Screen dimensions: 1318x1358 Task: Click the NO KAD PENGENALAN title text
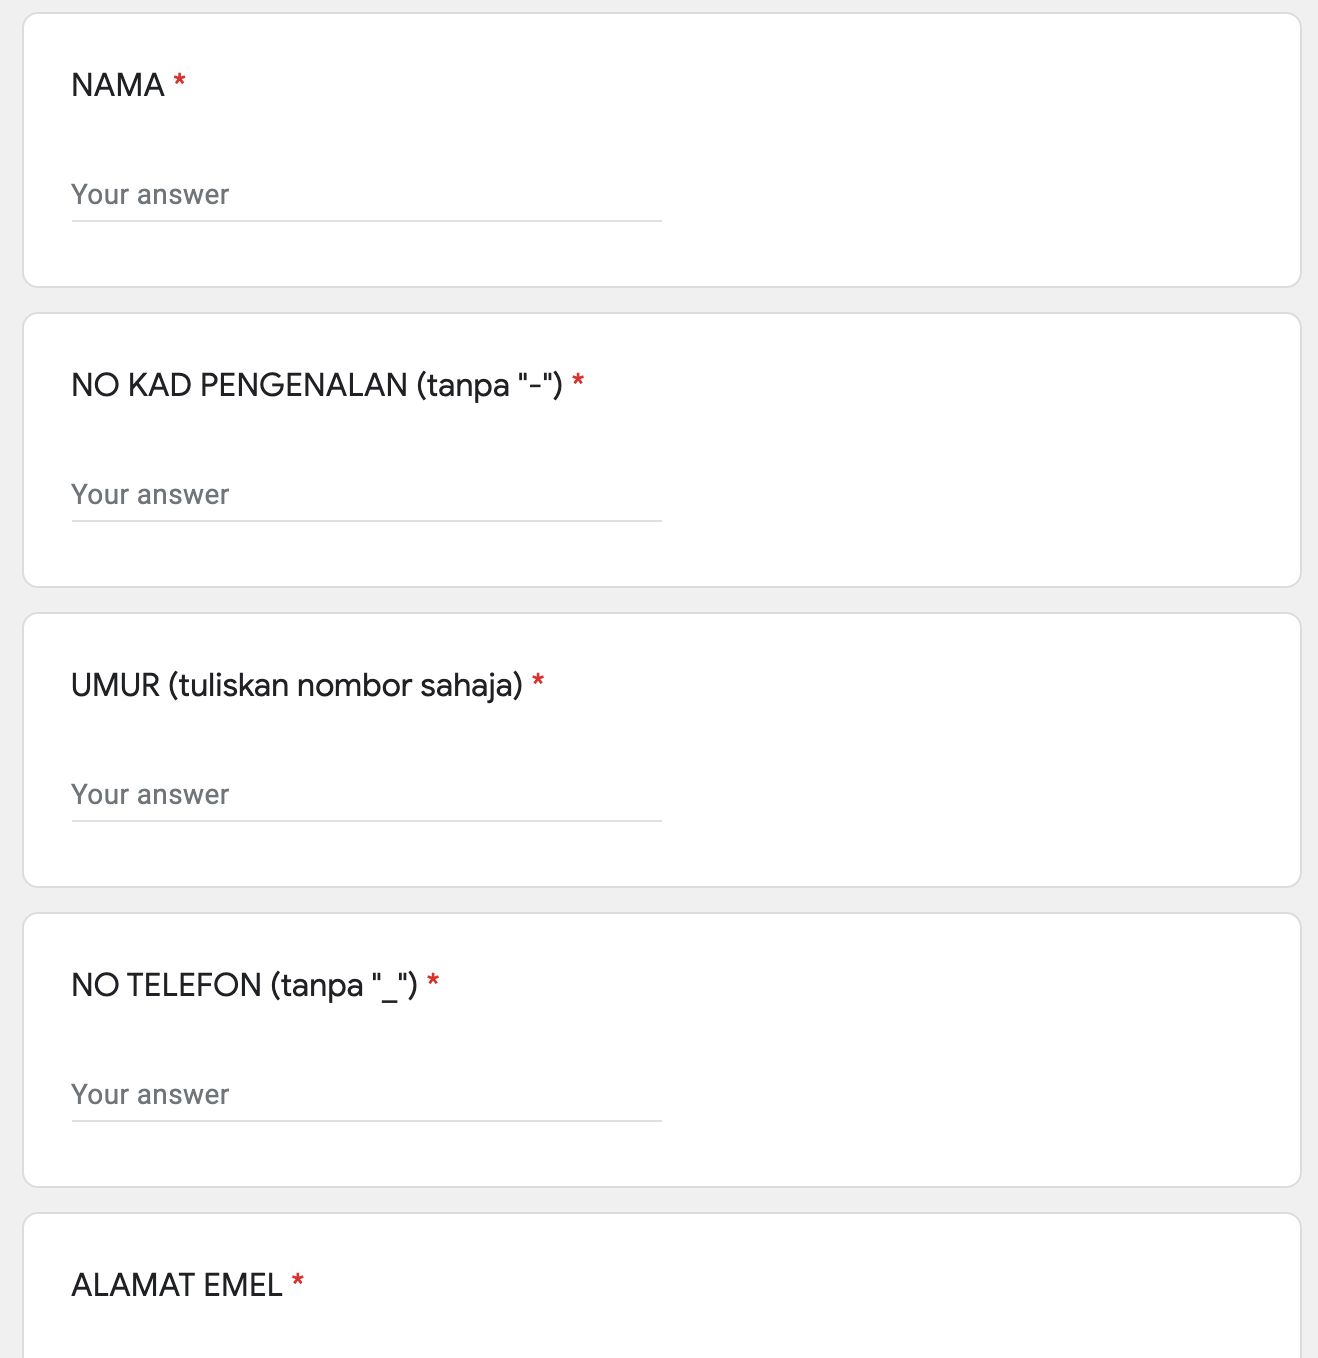tap(239, 385)
